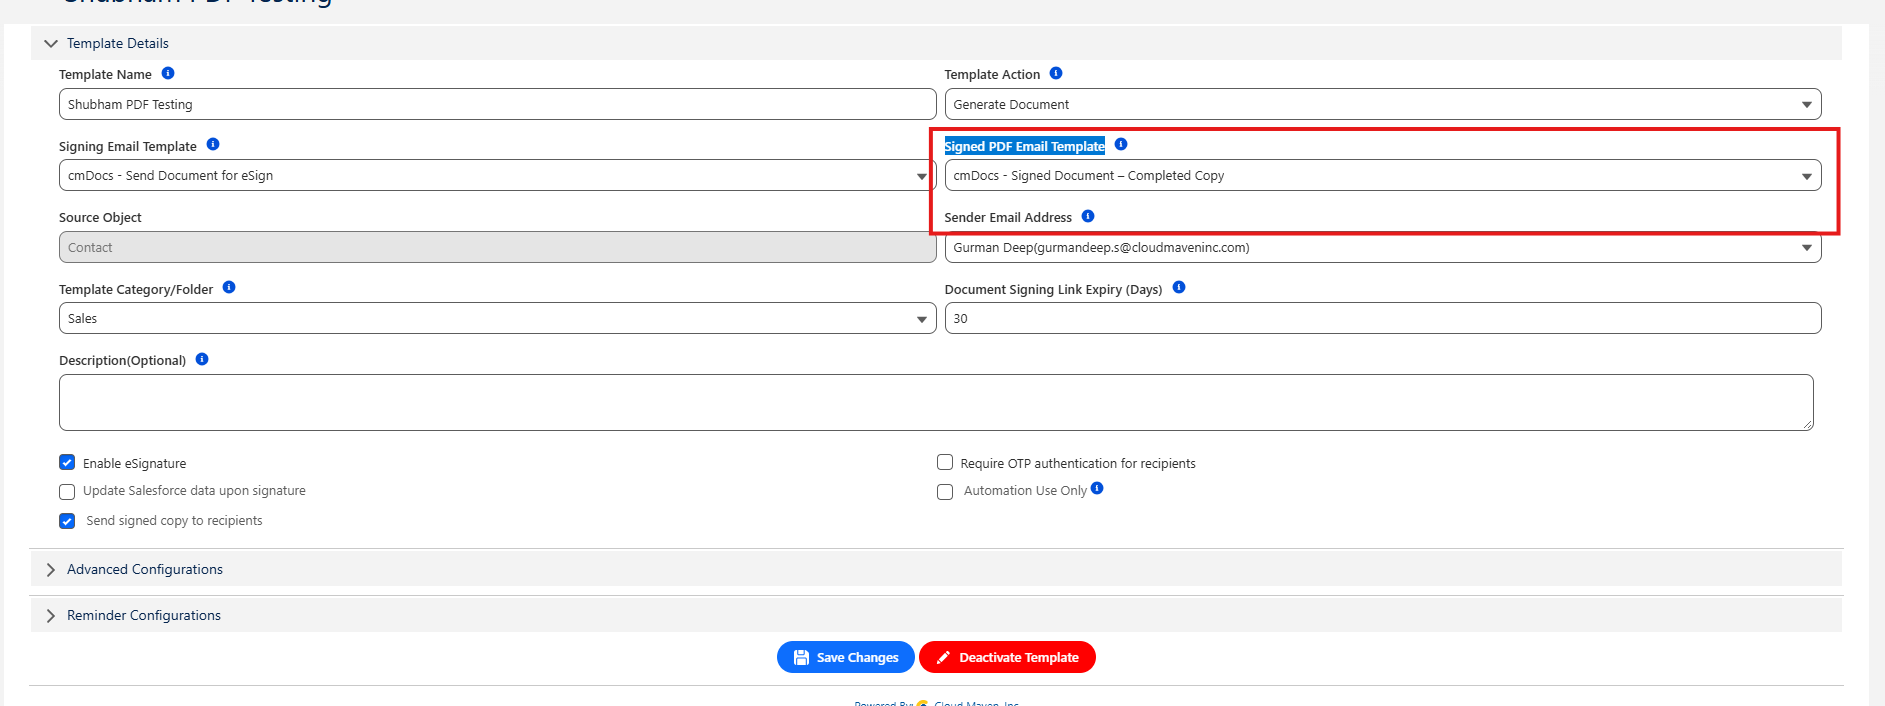Check Update Salesforce data upon signature

click(x=67, y=492)
